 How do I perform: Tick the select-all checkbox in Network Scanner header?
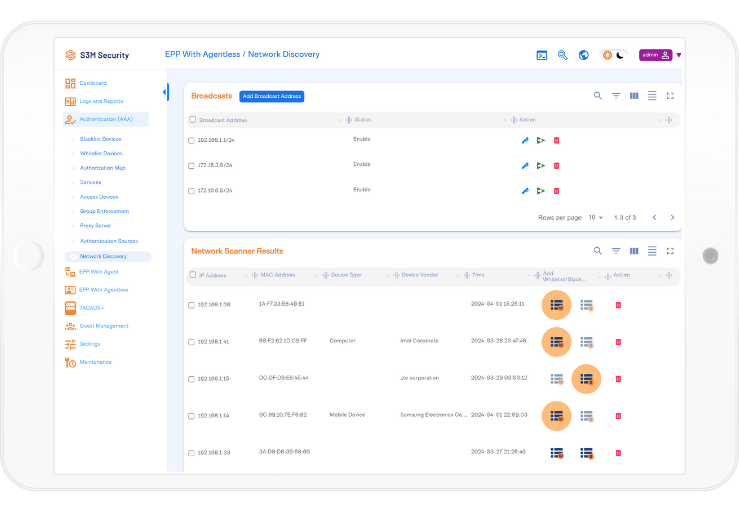(x=193, y=274)
